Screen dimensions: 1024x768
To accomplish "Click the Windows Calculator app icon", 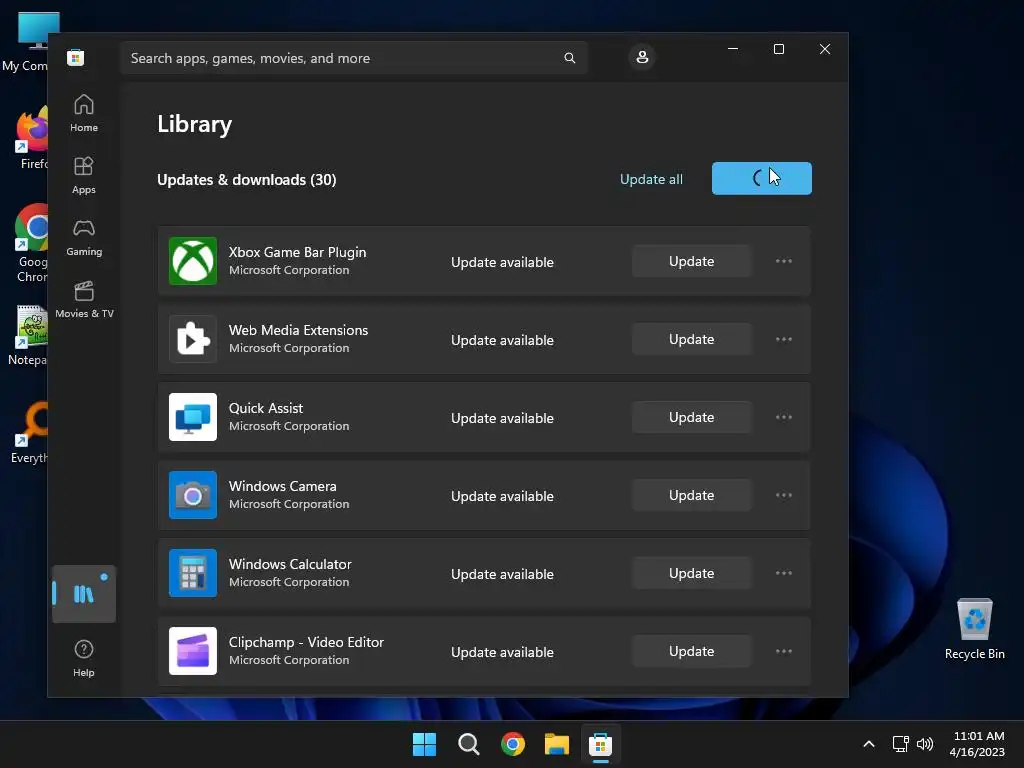I will [193, 573].
